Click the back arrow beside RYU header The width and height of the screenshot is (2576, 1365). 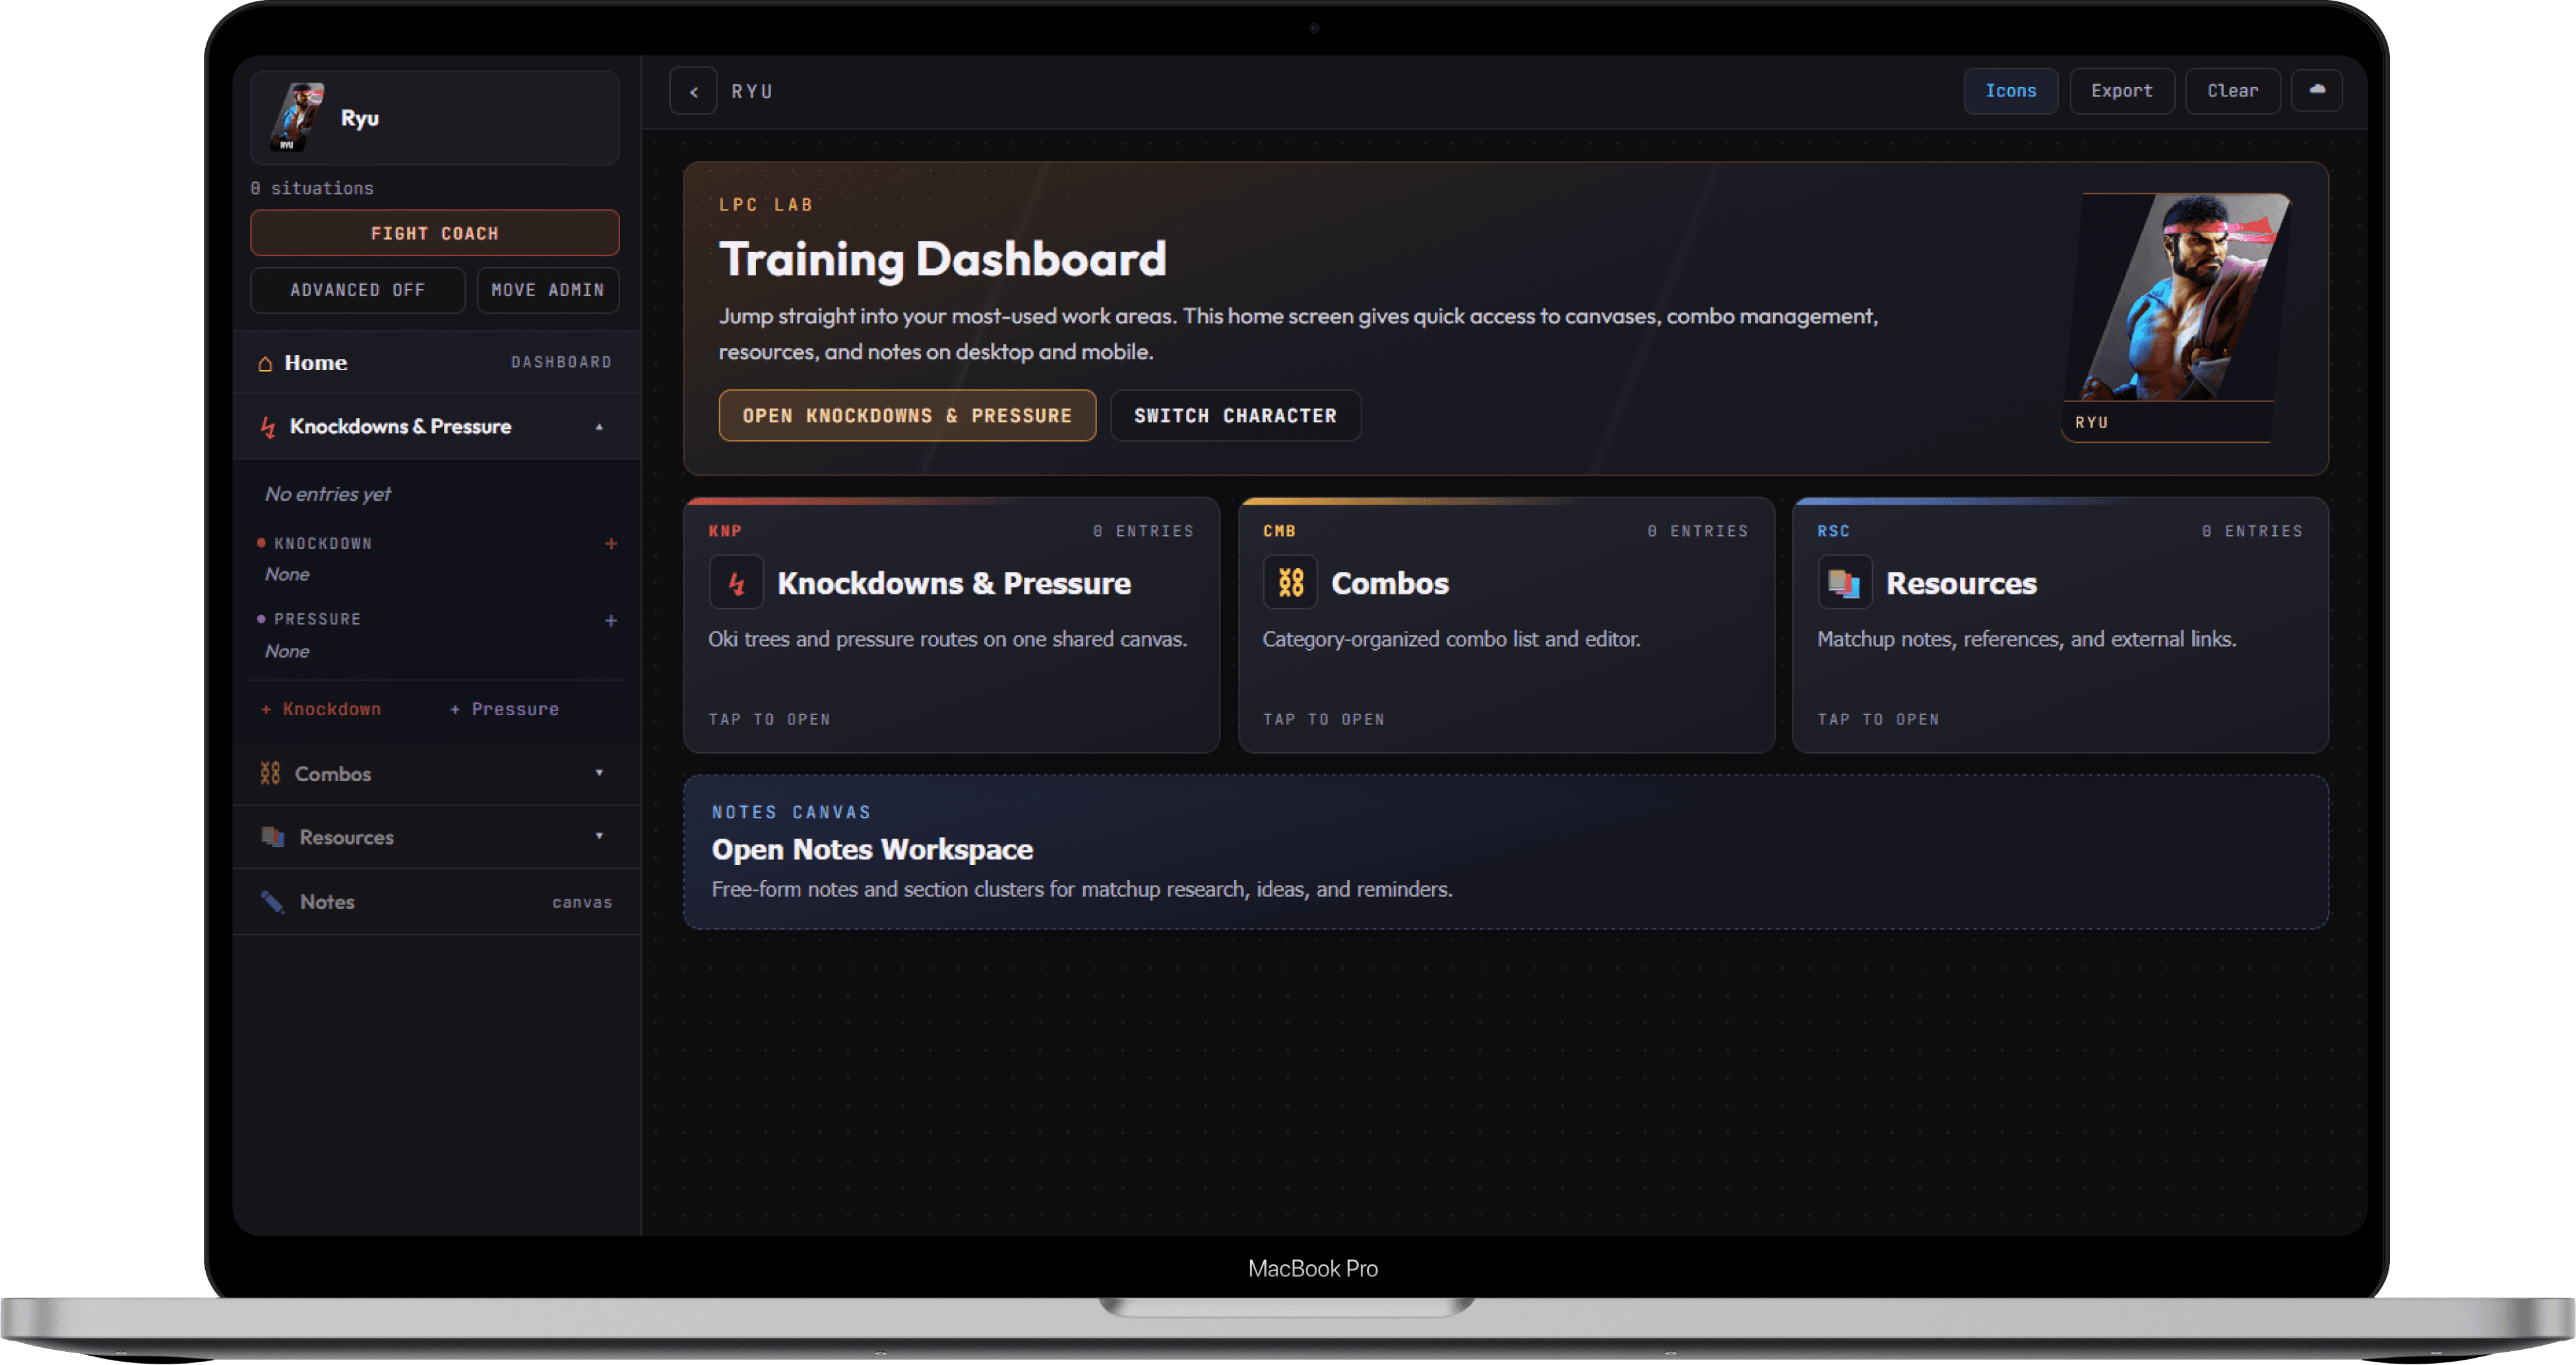693,91
